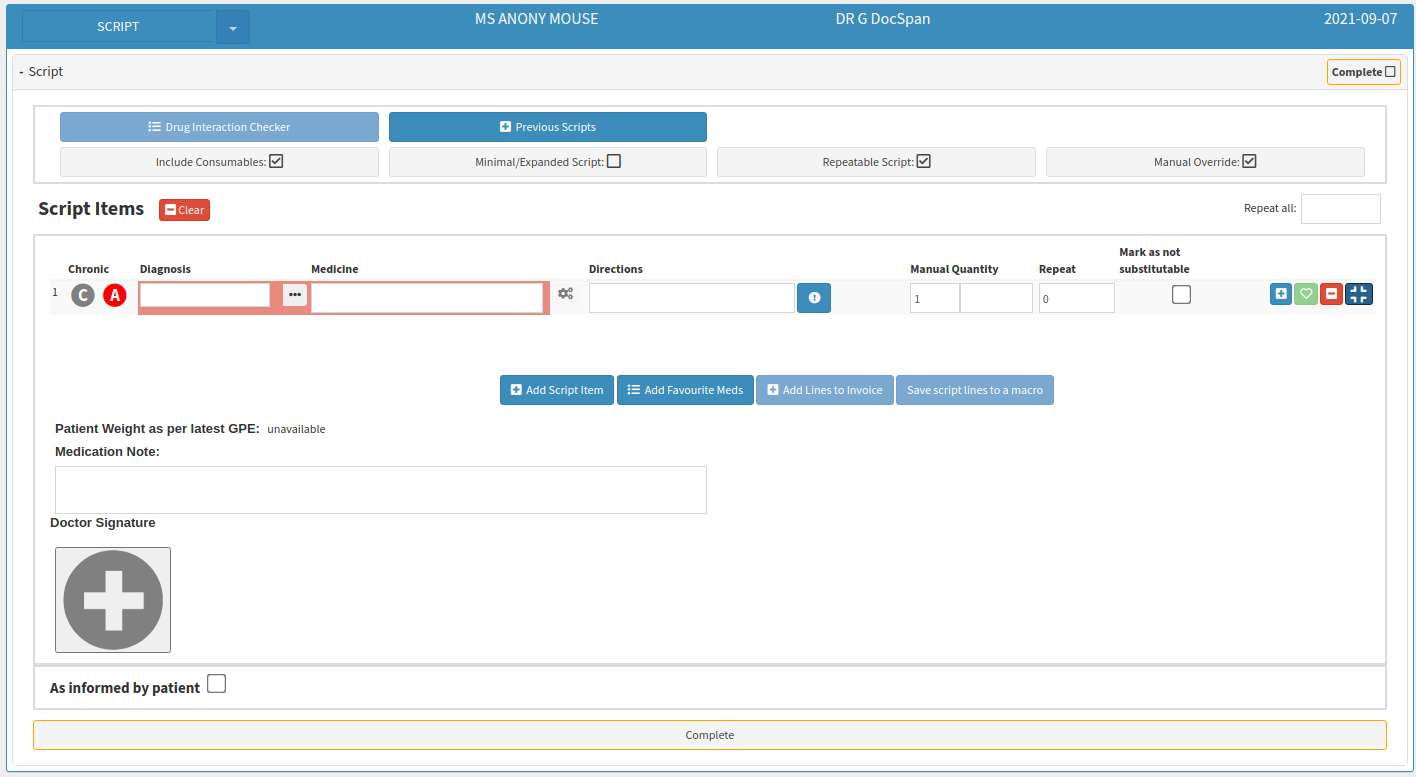Open the SCRIPT dropdown arrow
Screen dimensions: 1416x777
tap(233, 27)
